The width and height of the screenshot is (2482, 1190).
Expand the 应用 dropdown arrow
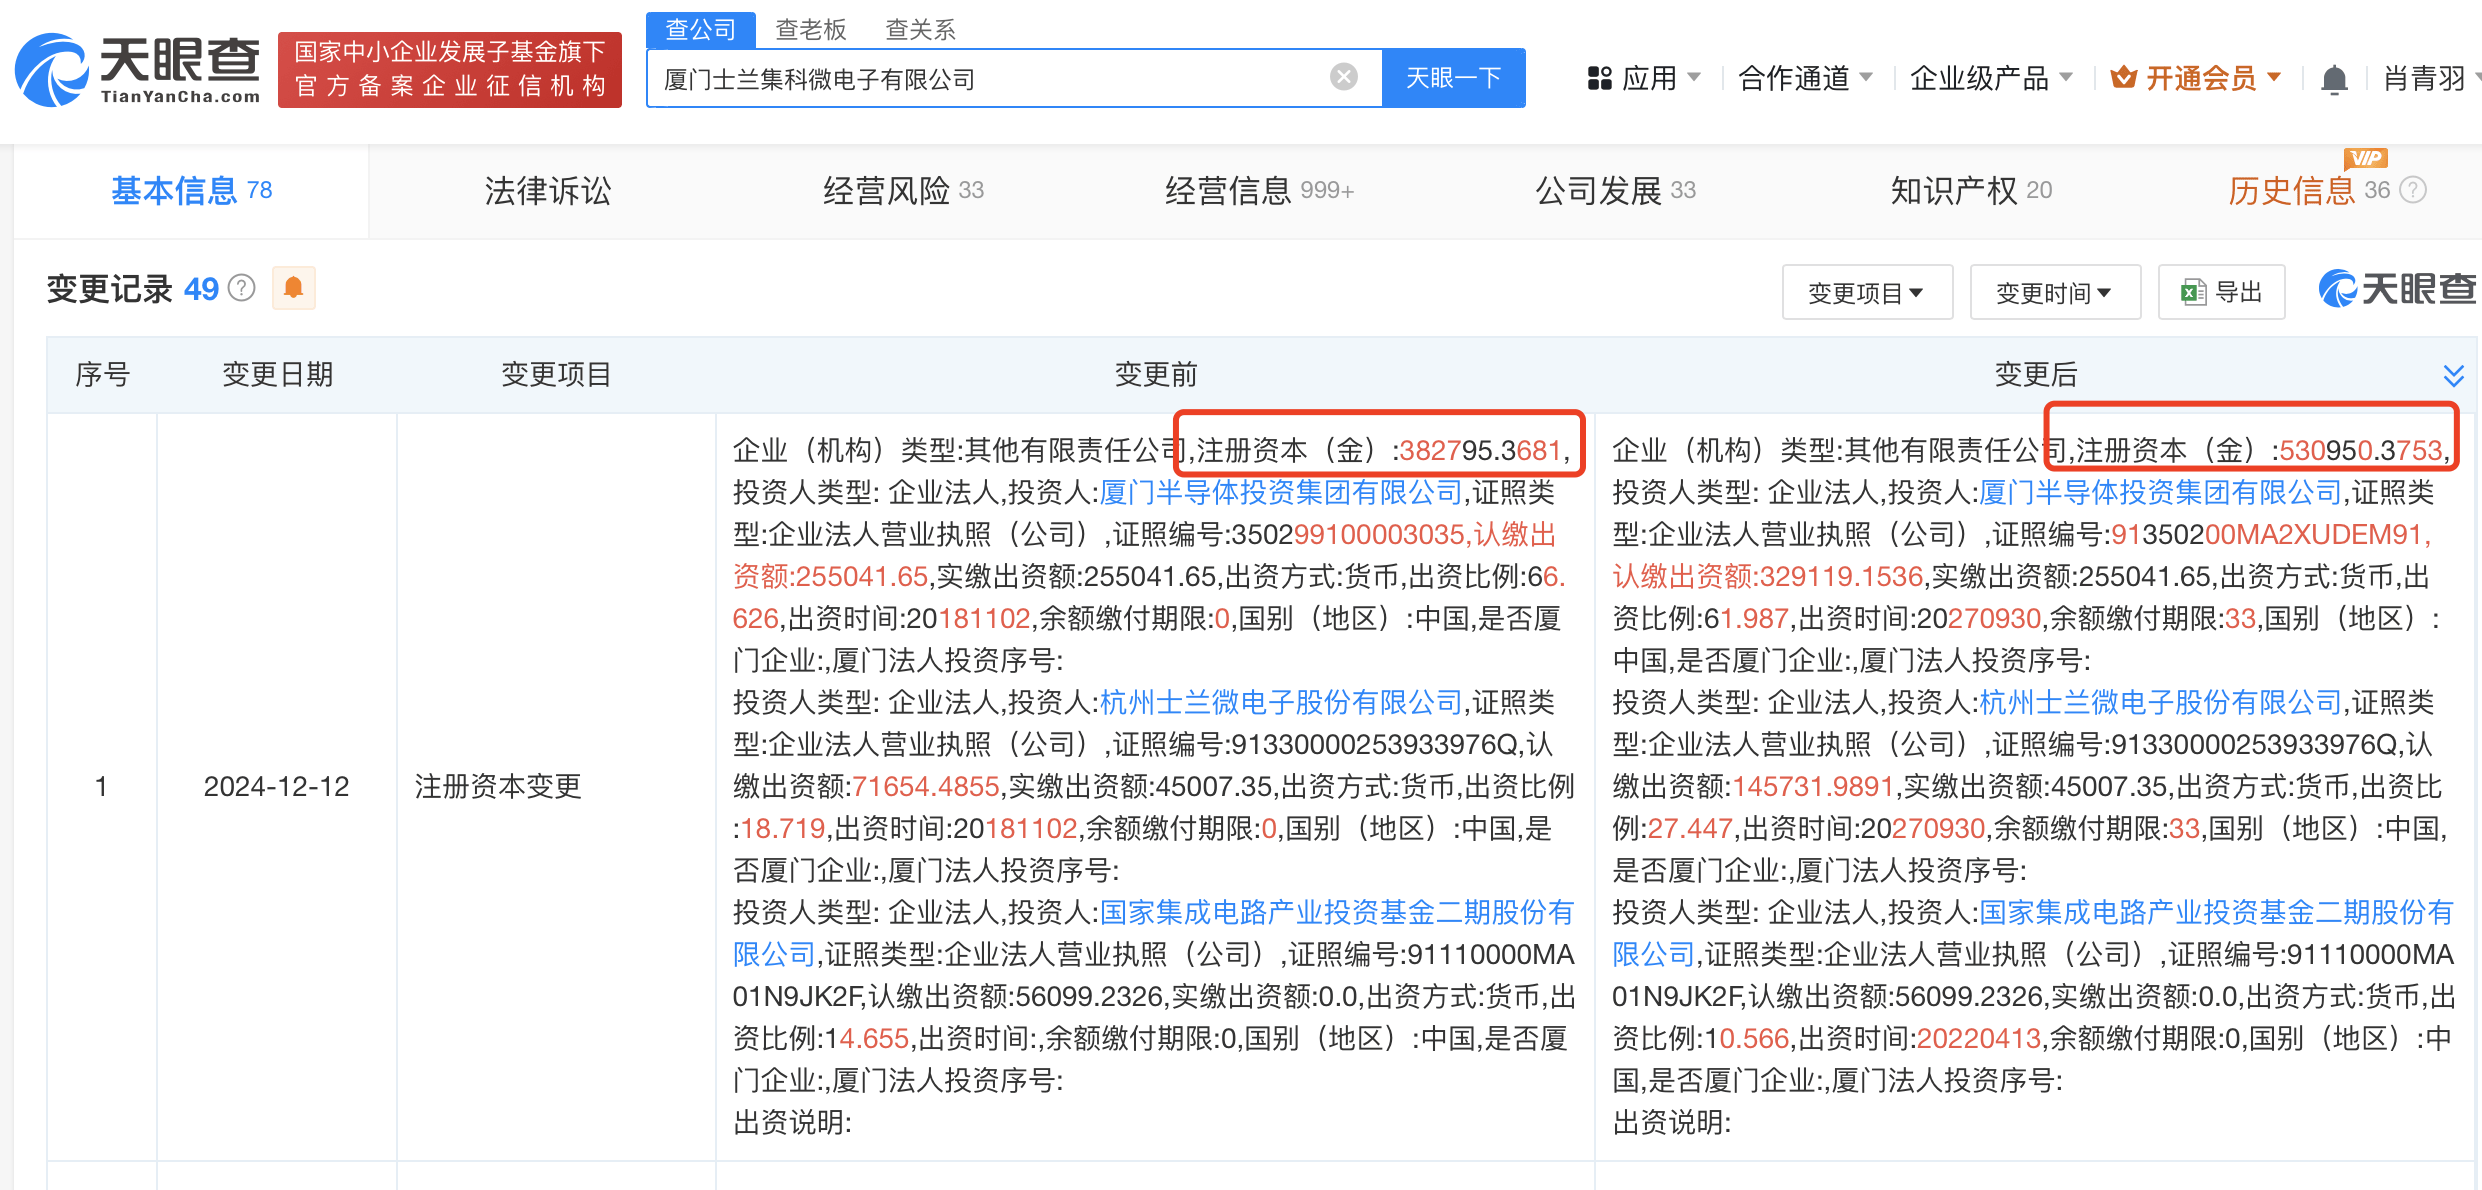(1694, 77)
